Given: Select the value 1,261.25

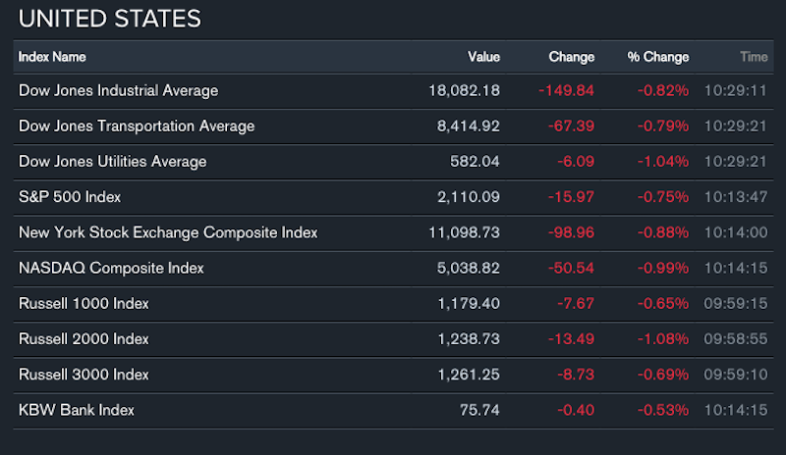Looking at the screenshot, I should pos(468,375).
